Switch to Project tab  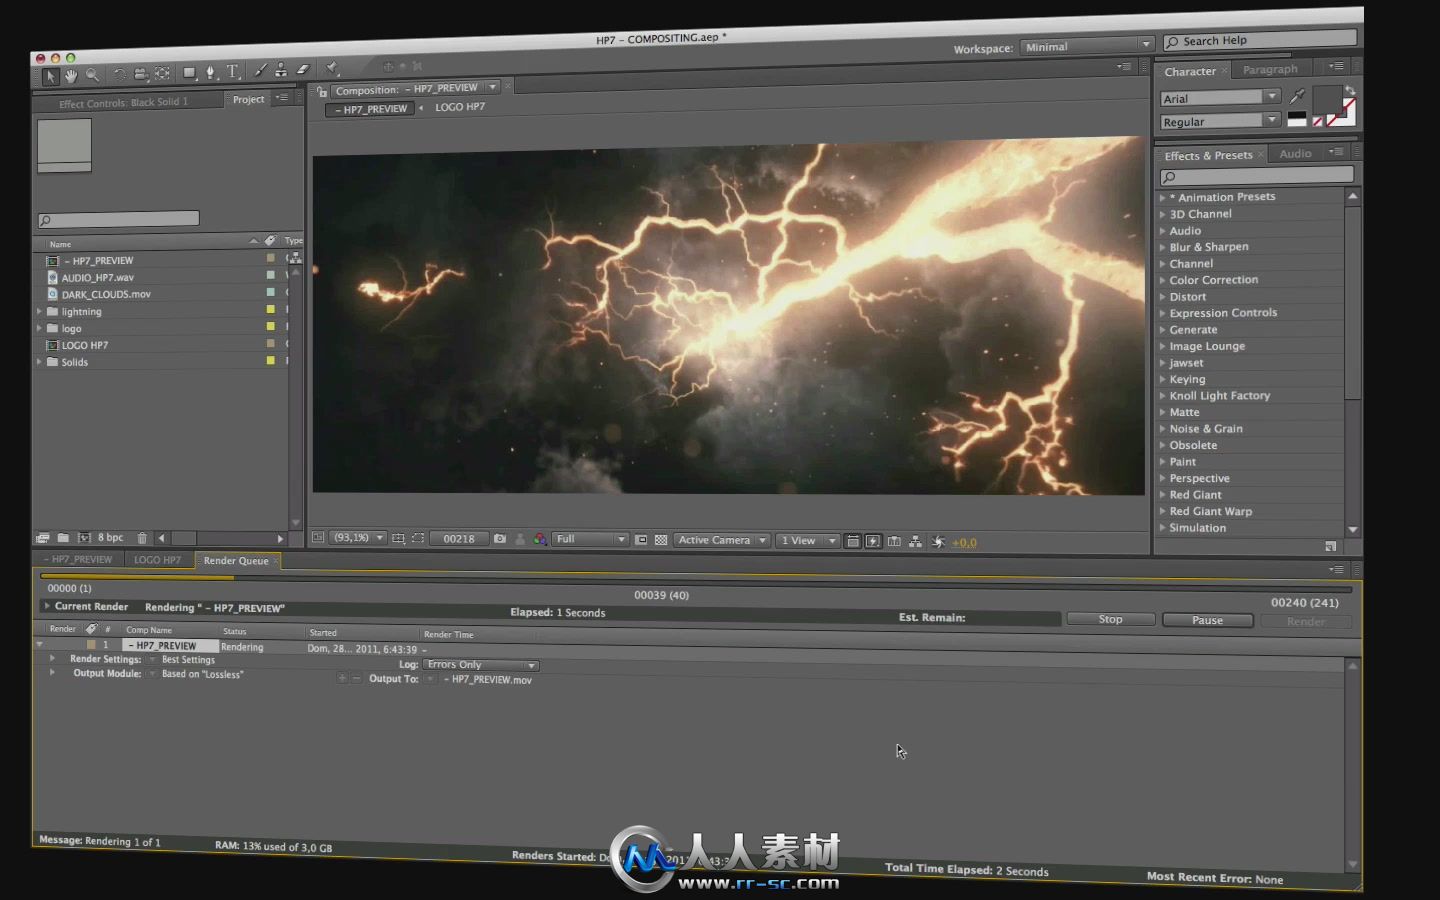point(248,99)
